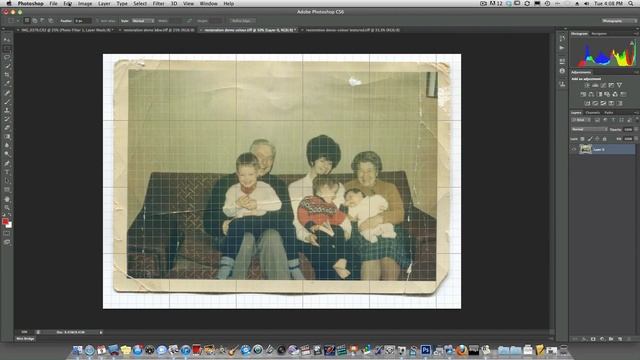The height and width of the screenshot is (360, 640).
Task: Open the Filter menu
Action: pyautogui.click(x=158, y=4)
